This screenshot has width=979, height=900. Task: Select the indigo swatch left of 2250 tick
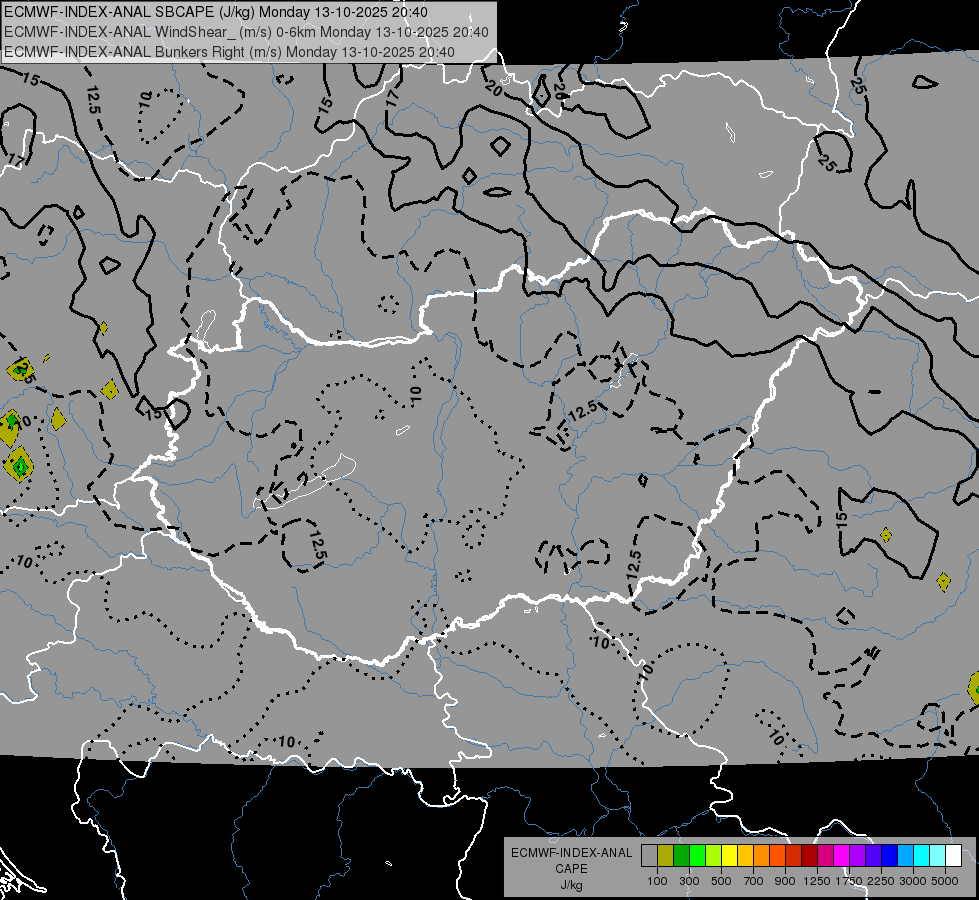point(873,856)
